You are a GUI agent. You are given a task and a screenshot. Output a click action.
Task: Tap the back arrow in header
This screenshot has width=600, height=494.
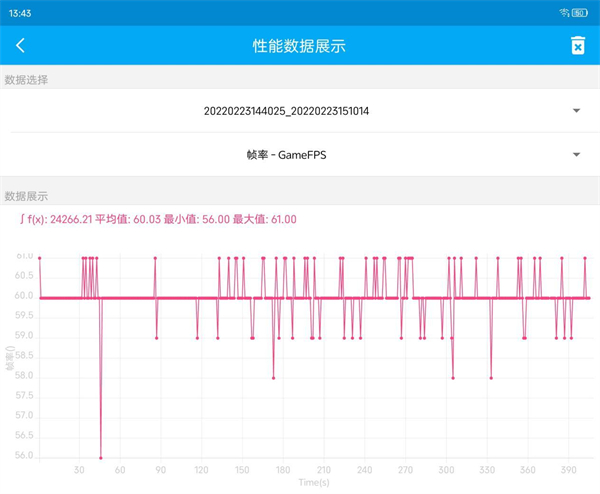click(21, 45)
